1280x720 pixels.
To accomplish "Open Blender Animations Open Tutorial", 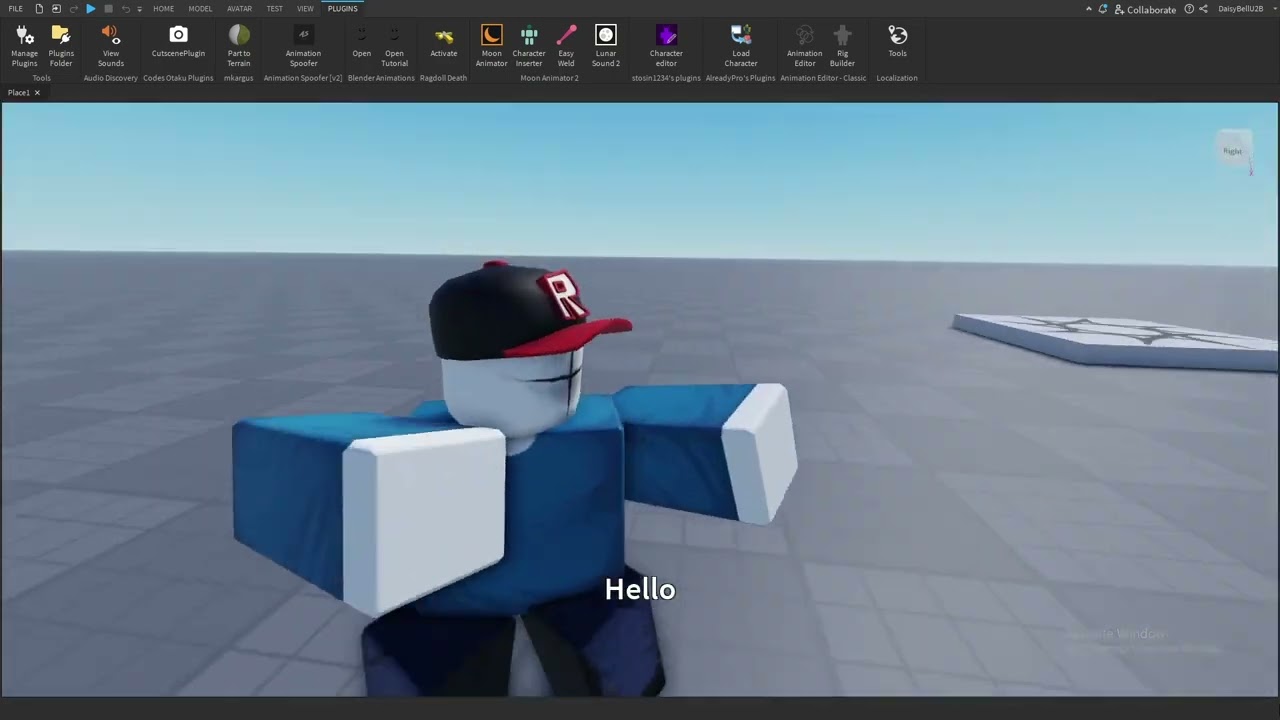I will pyautogui.click(x=394, y=46).
